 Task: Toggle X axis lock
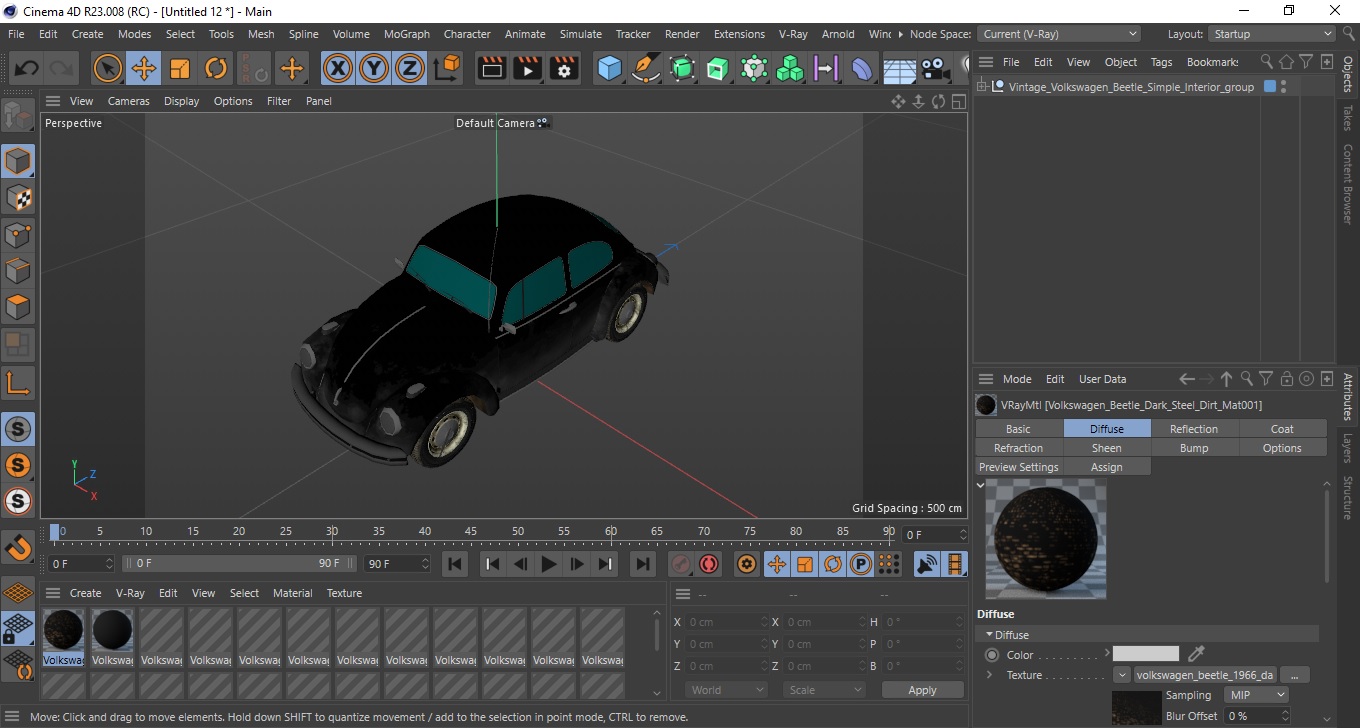(x=338, y=69)
